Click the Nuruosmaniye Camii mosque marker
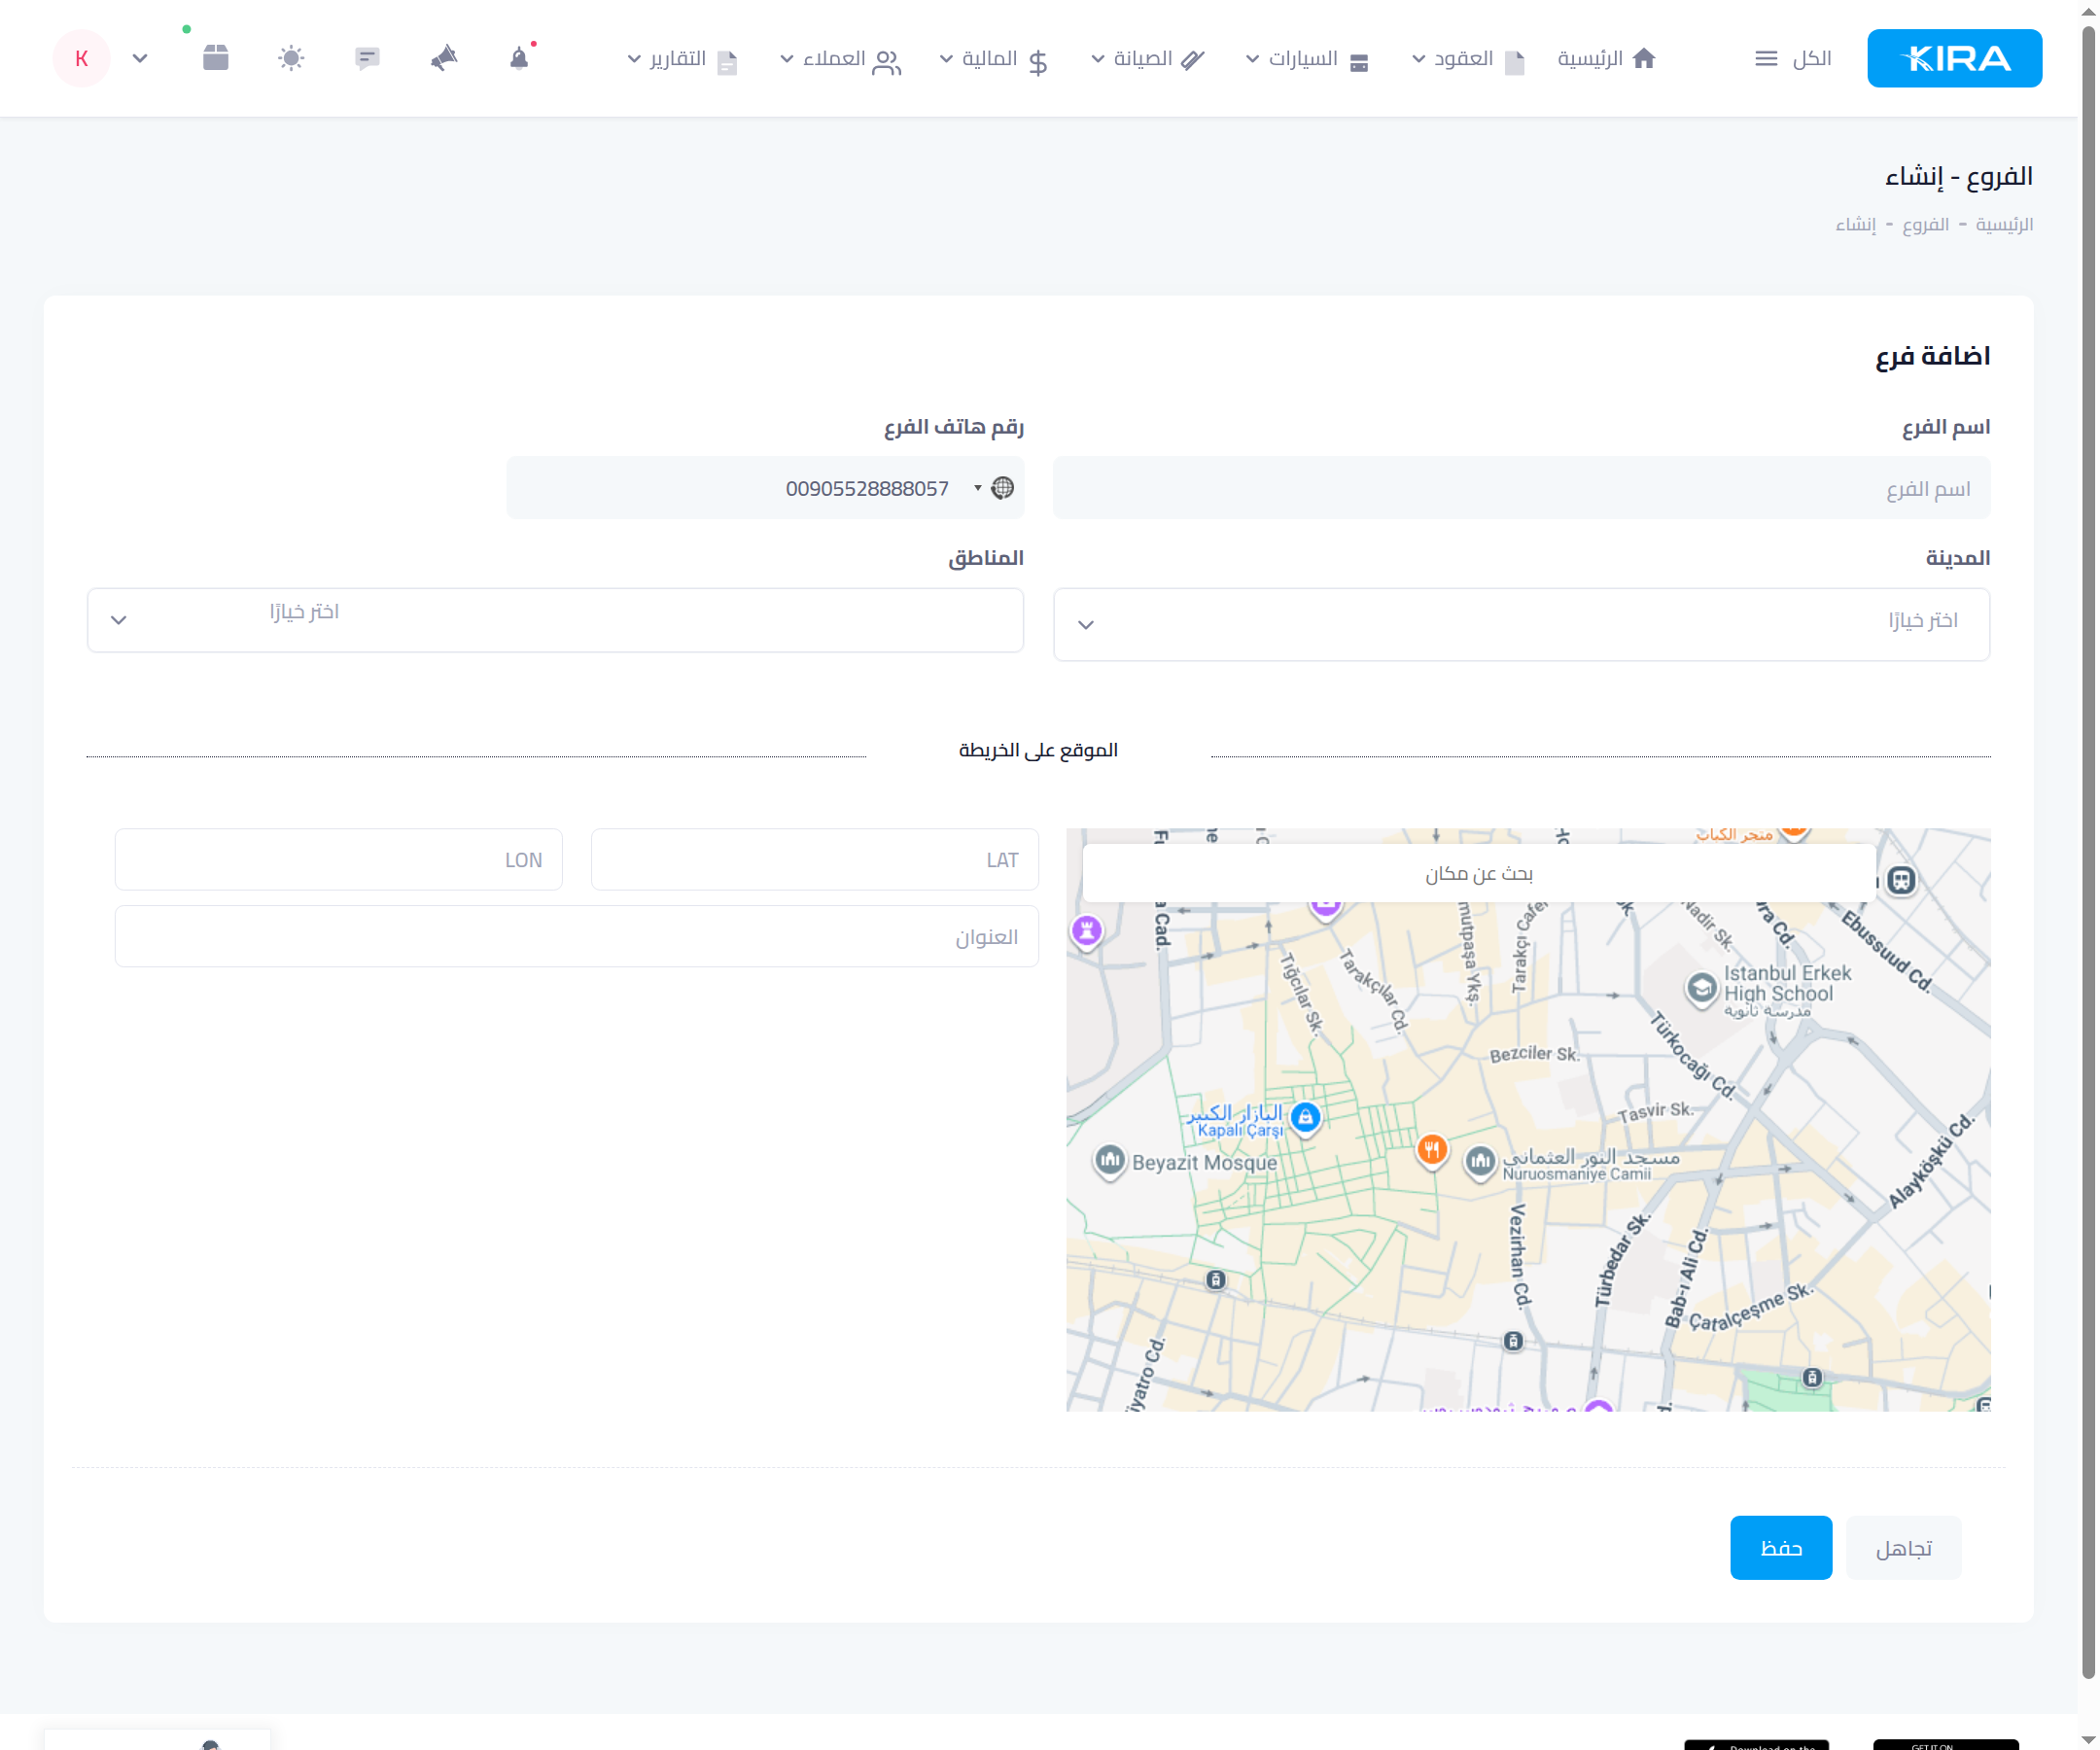The width and height of the screenshot is (2100, 1750). tap(1480, 1162)
